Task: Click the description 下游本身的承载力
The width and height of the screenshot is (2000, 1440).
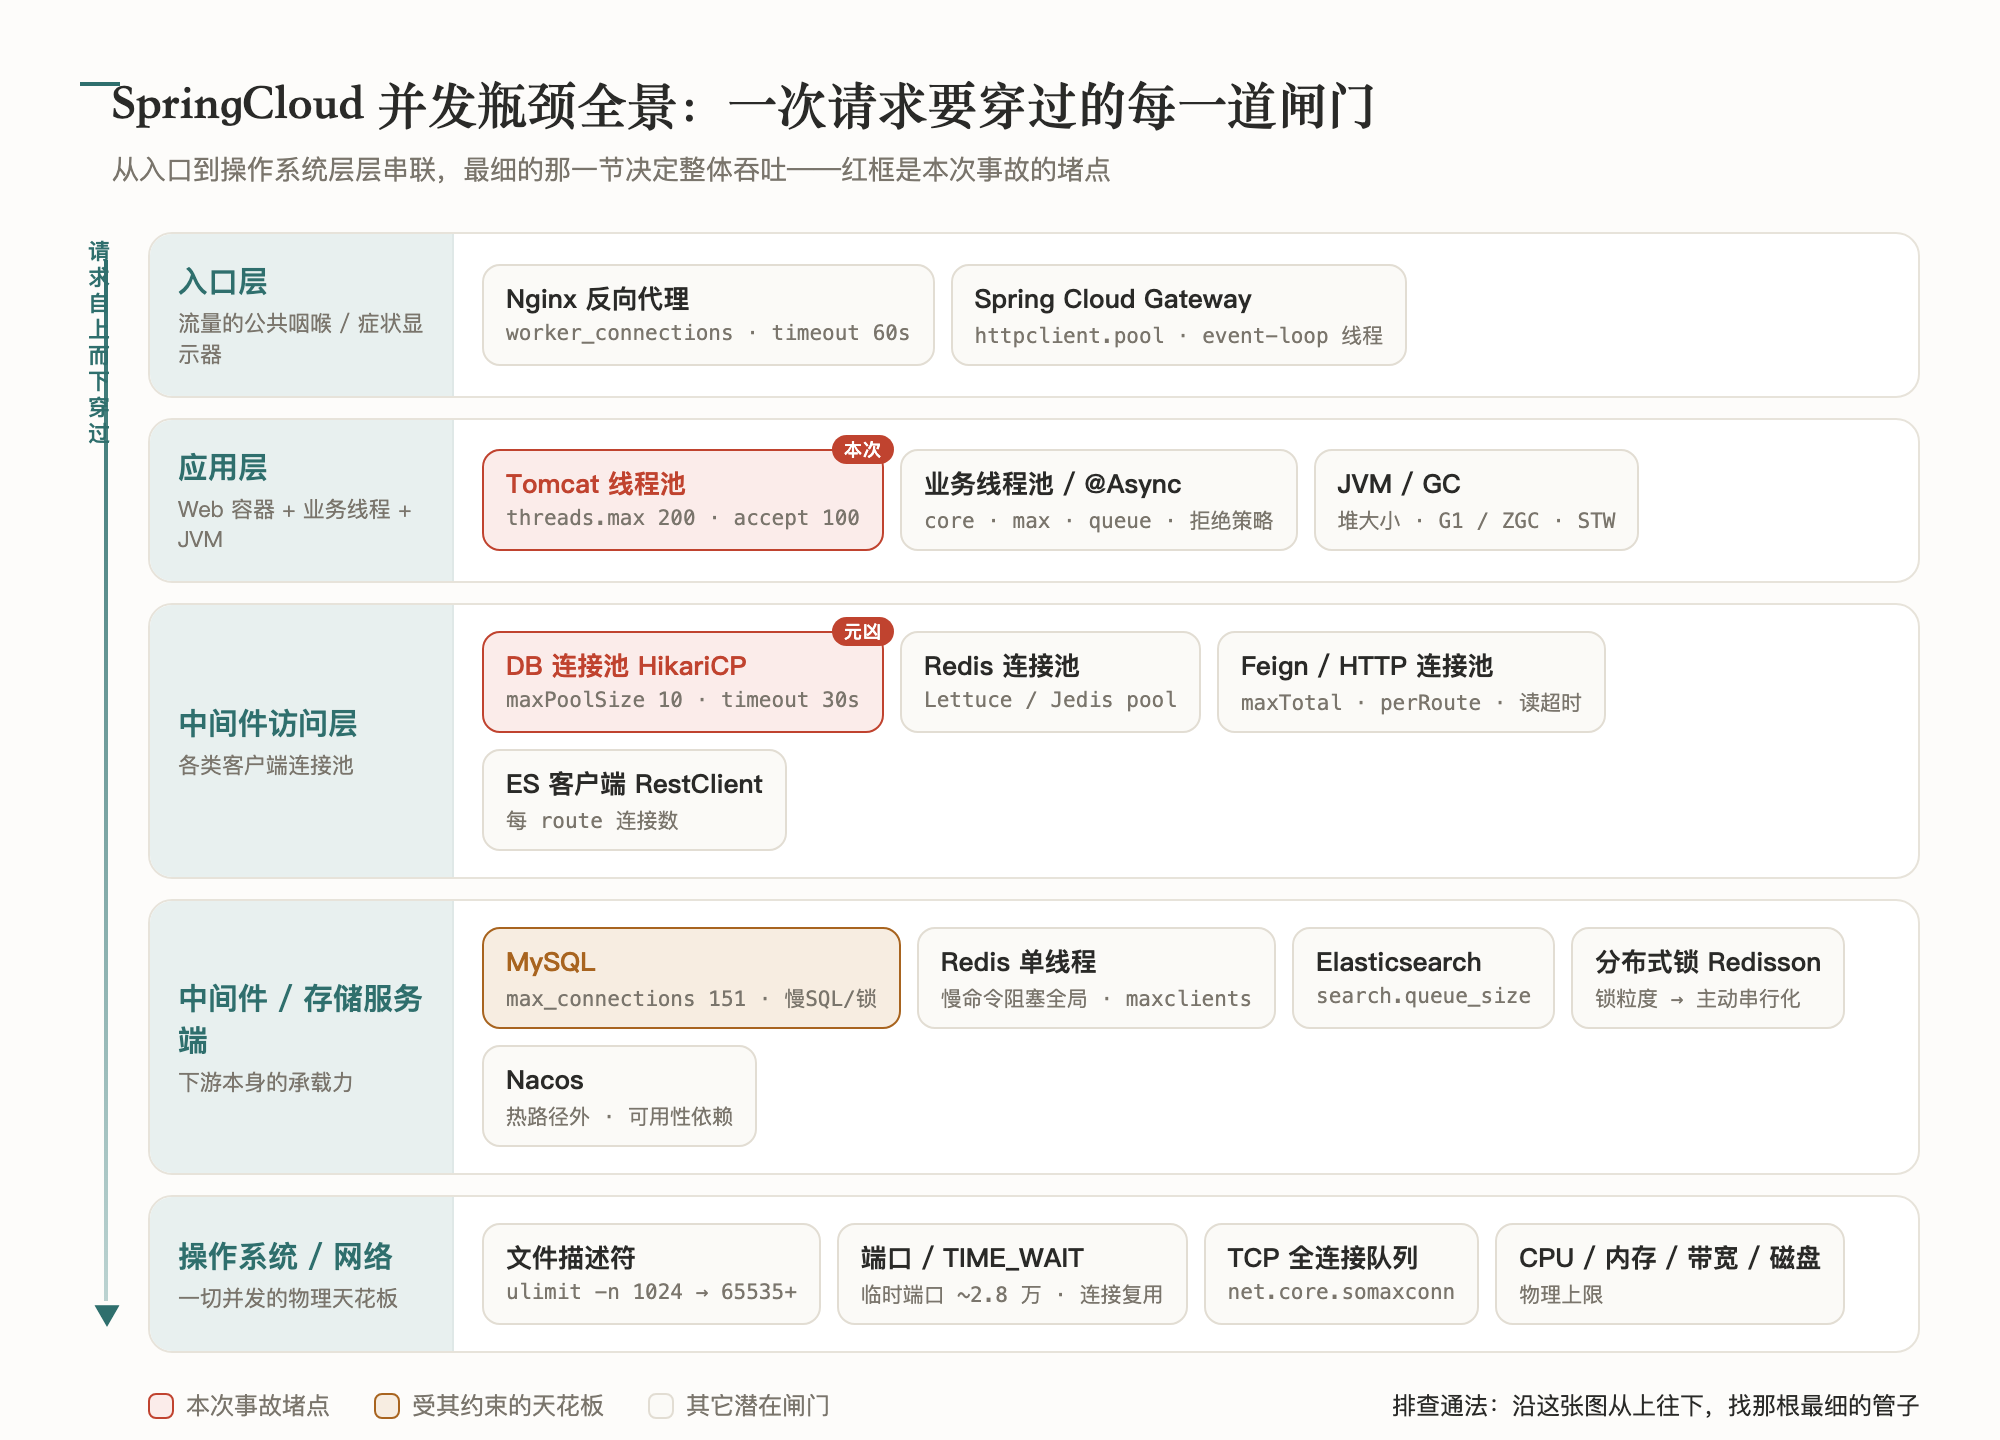Action: [265, 1082]
